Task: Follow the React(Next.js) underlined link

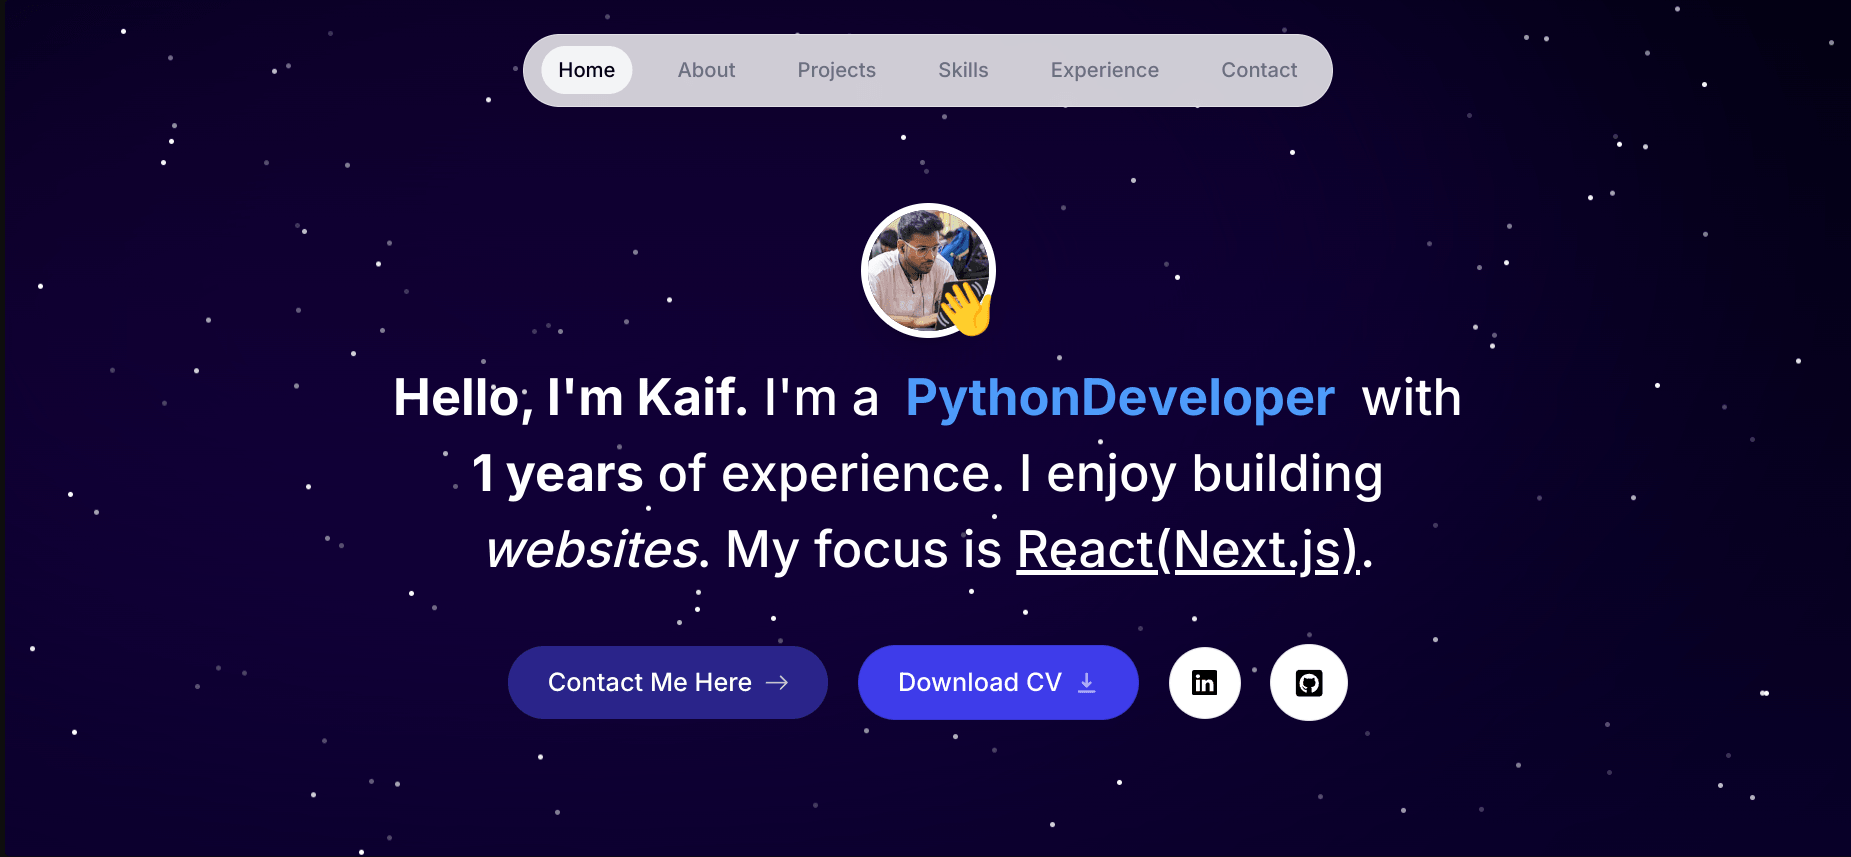Action: (1188, 550)
